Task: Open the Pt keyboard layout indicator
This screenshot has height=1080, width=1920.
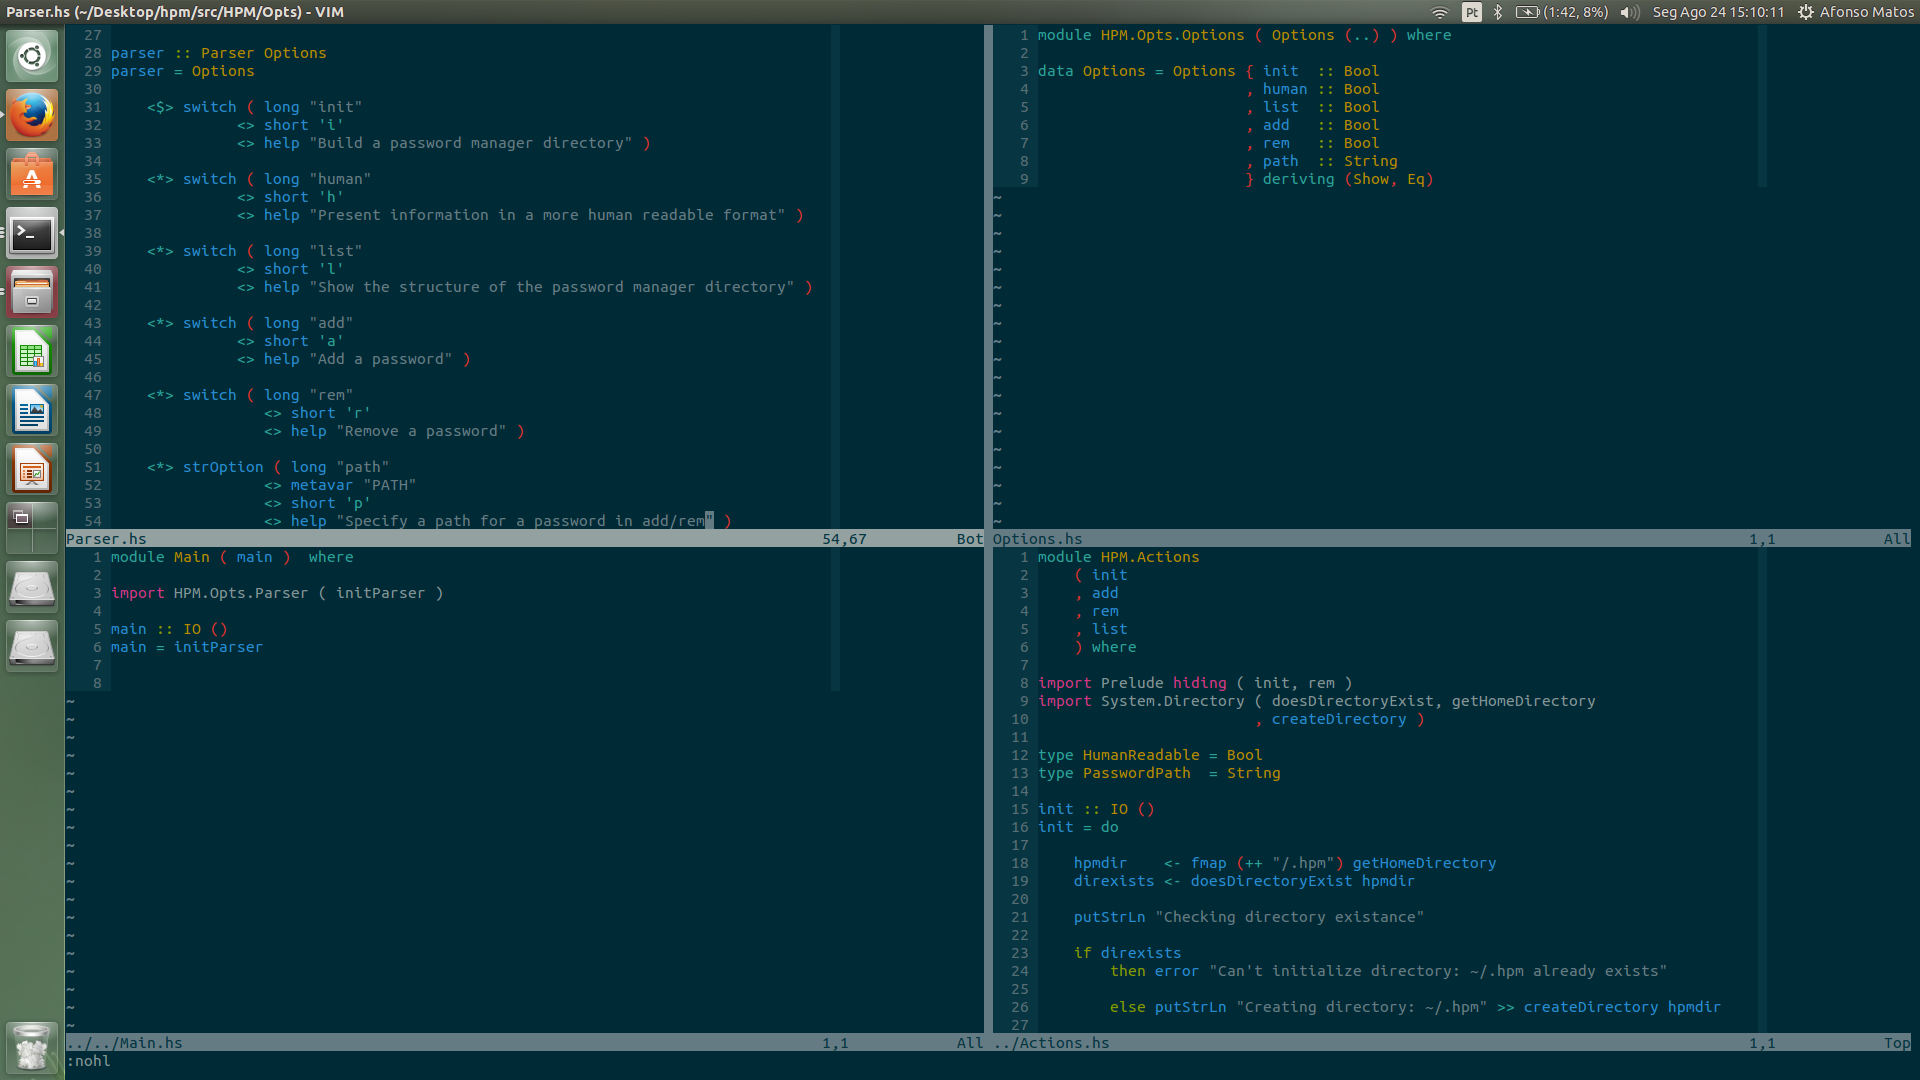Action: 1471,12
